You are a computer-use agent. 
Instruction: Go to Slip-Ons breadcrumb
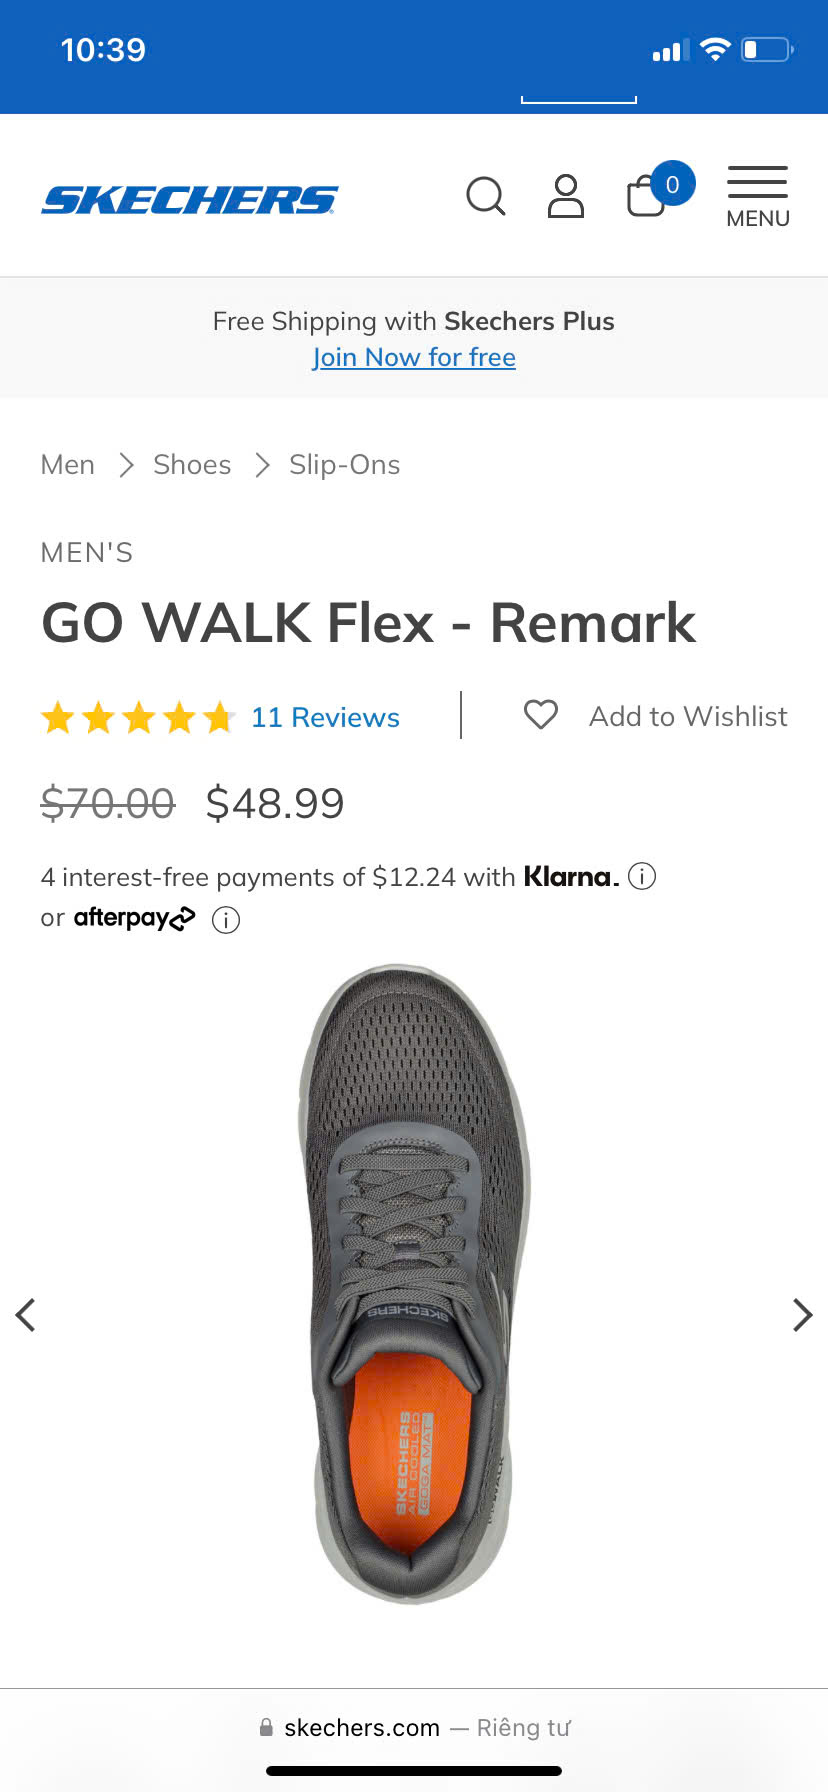344,465
